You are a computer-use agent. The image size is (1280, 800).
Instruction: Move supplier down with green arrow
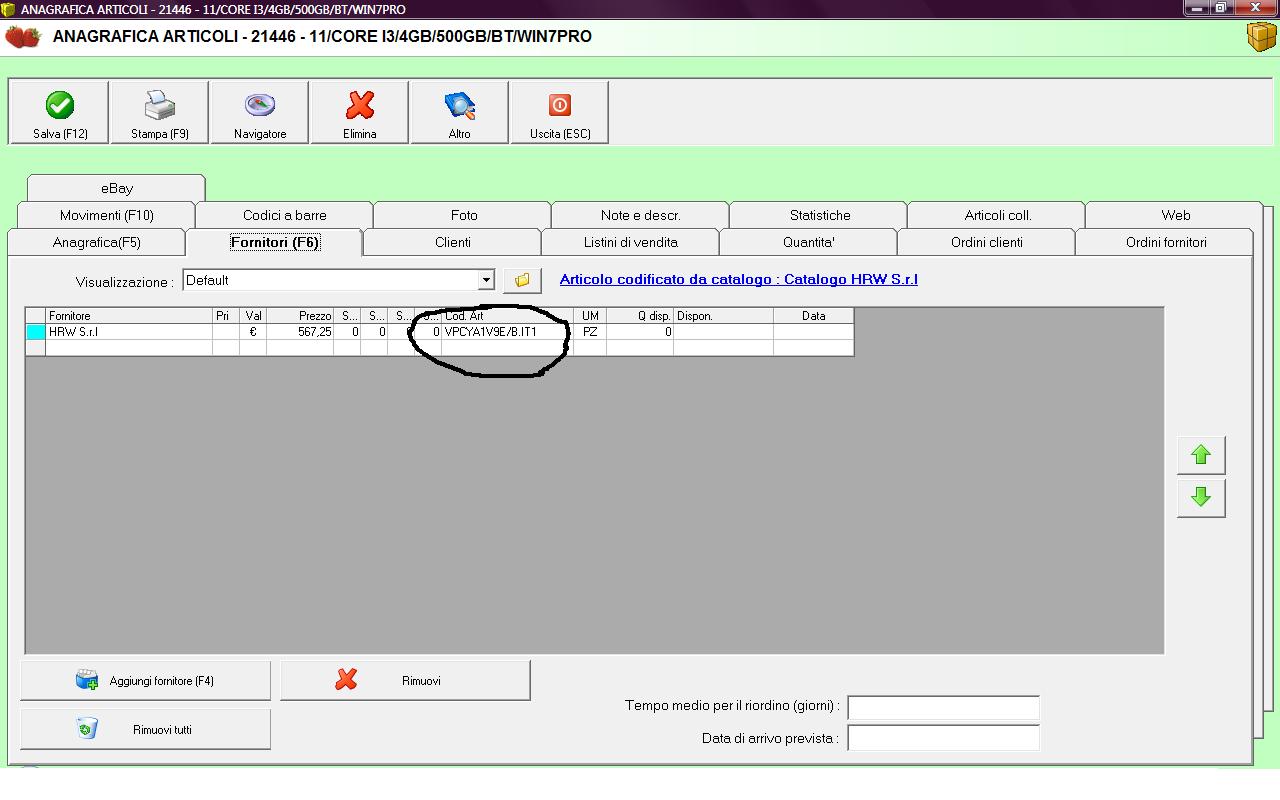(1201, 497)
